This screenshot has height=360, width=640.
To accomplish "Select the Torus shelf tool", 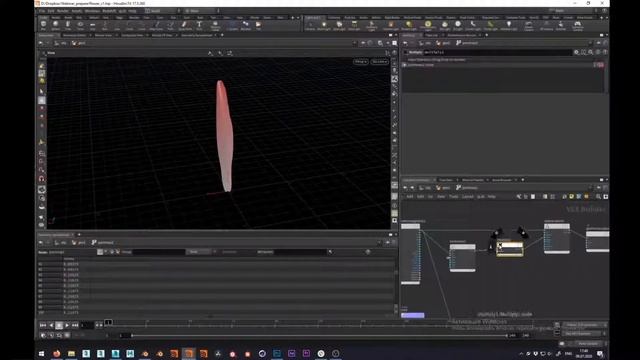I will (80, 26).
